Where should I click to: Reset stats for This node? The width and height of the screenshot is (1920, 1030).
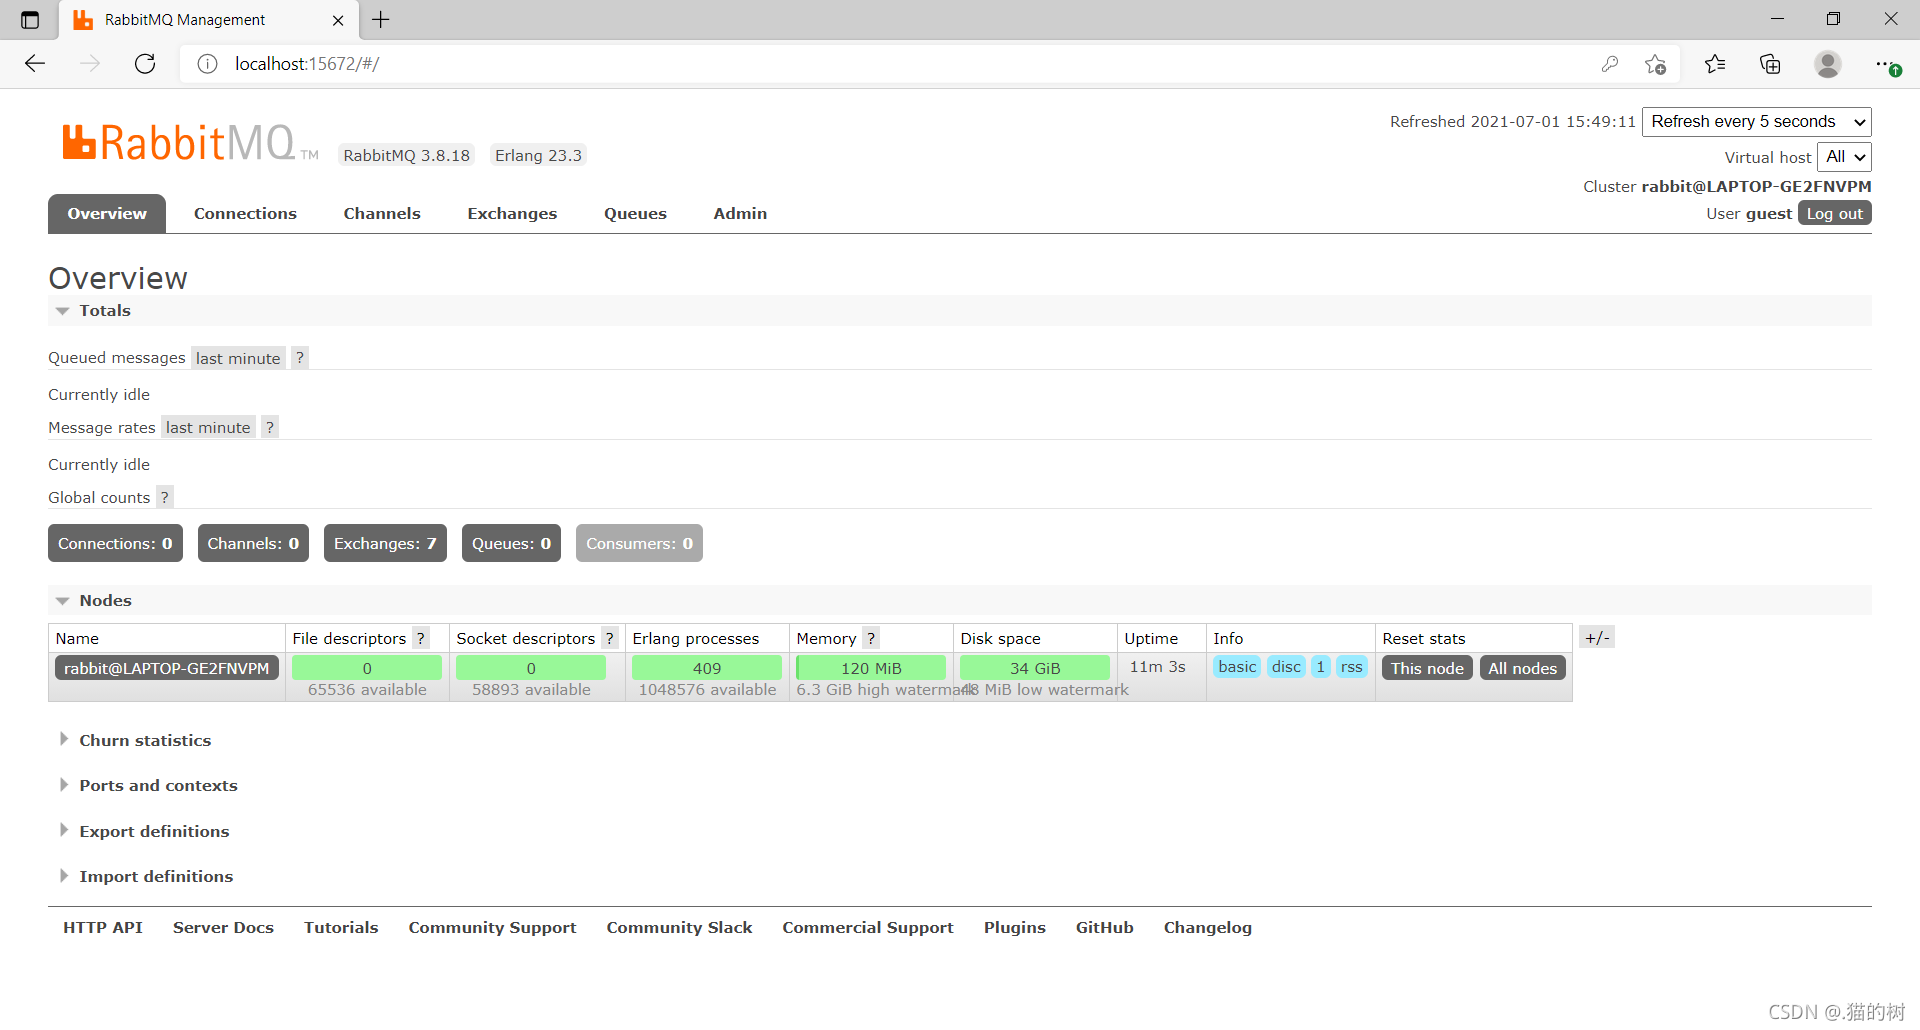pos(1427,668)
